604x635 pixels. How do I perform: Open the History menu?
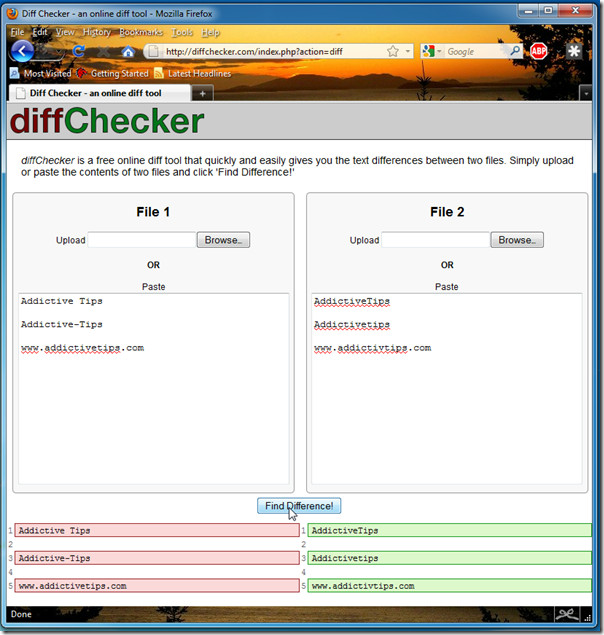click(x=97, y=32)
